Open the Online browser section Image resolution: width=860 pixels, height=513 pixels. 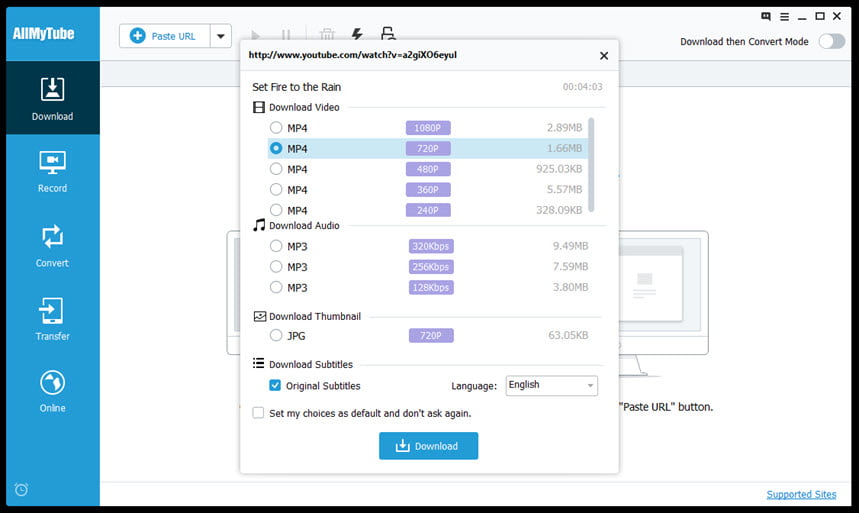[53, 391]
